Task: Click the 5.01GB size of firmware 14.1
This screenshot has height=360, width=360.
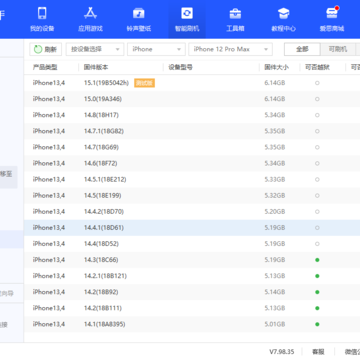Action: coord(275,324)
